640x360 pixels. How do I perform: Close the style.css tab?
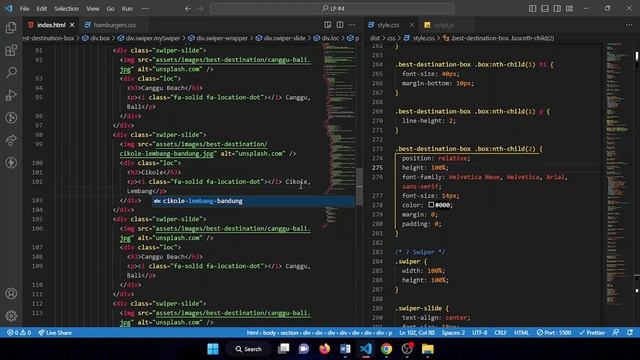pyautogui.click(x=411, y=25)
